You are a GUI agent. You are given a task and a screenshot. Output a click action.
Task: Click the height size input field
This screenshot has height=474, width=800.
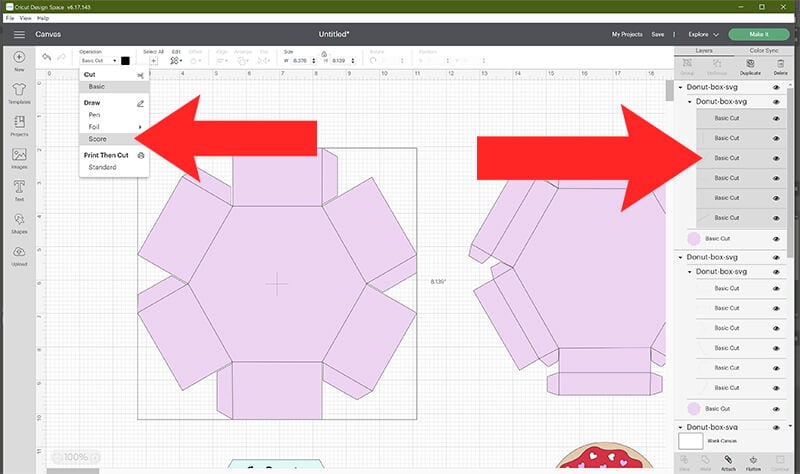point(340,60)
